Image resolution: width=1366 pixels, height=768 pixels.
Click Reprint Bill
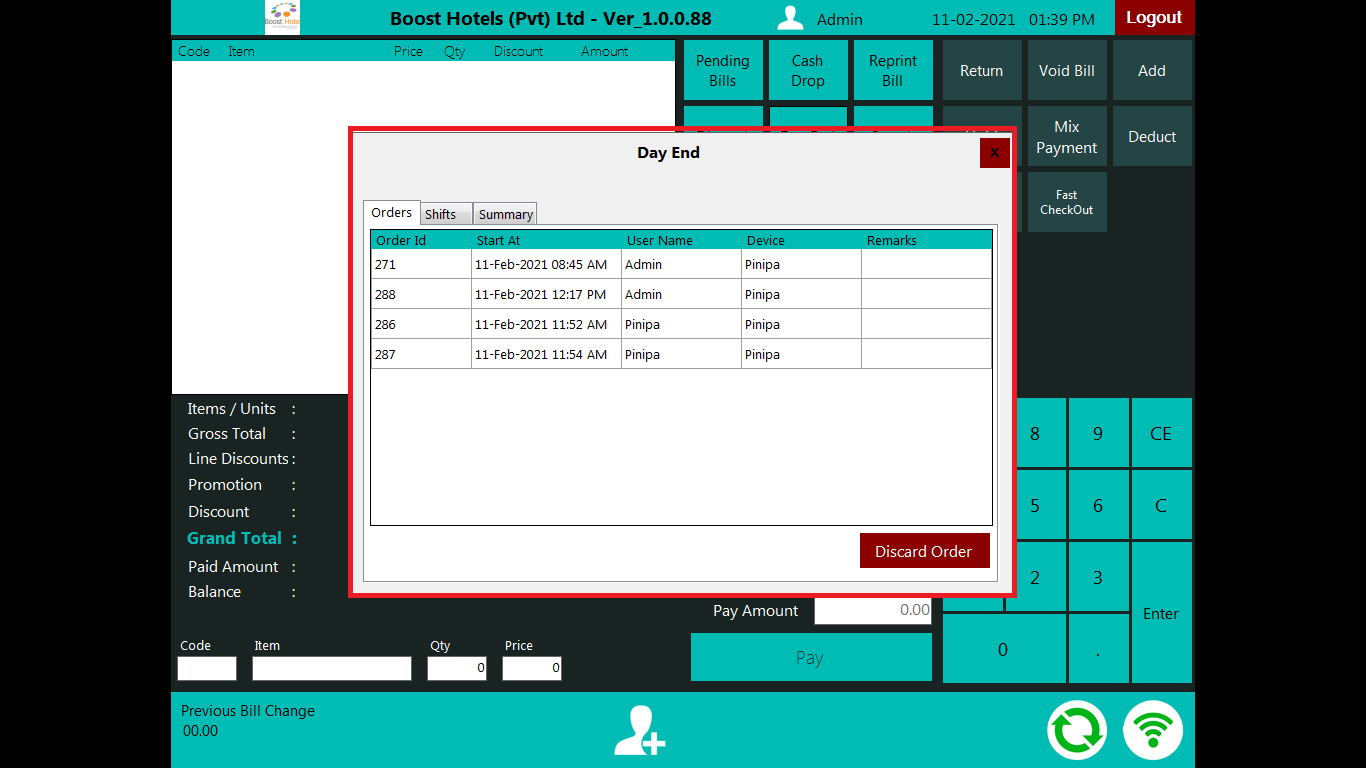point(893,71)
